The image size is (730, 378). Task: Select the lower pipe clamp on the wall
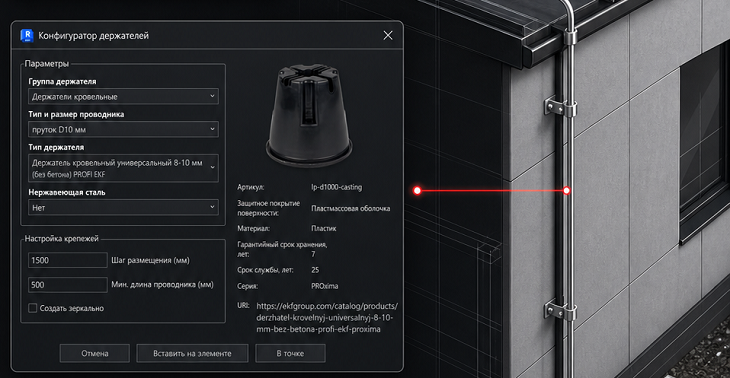click(x=560, y=310)
